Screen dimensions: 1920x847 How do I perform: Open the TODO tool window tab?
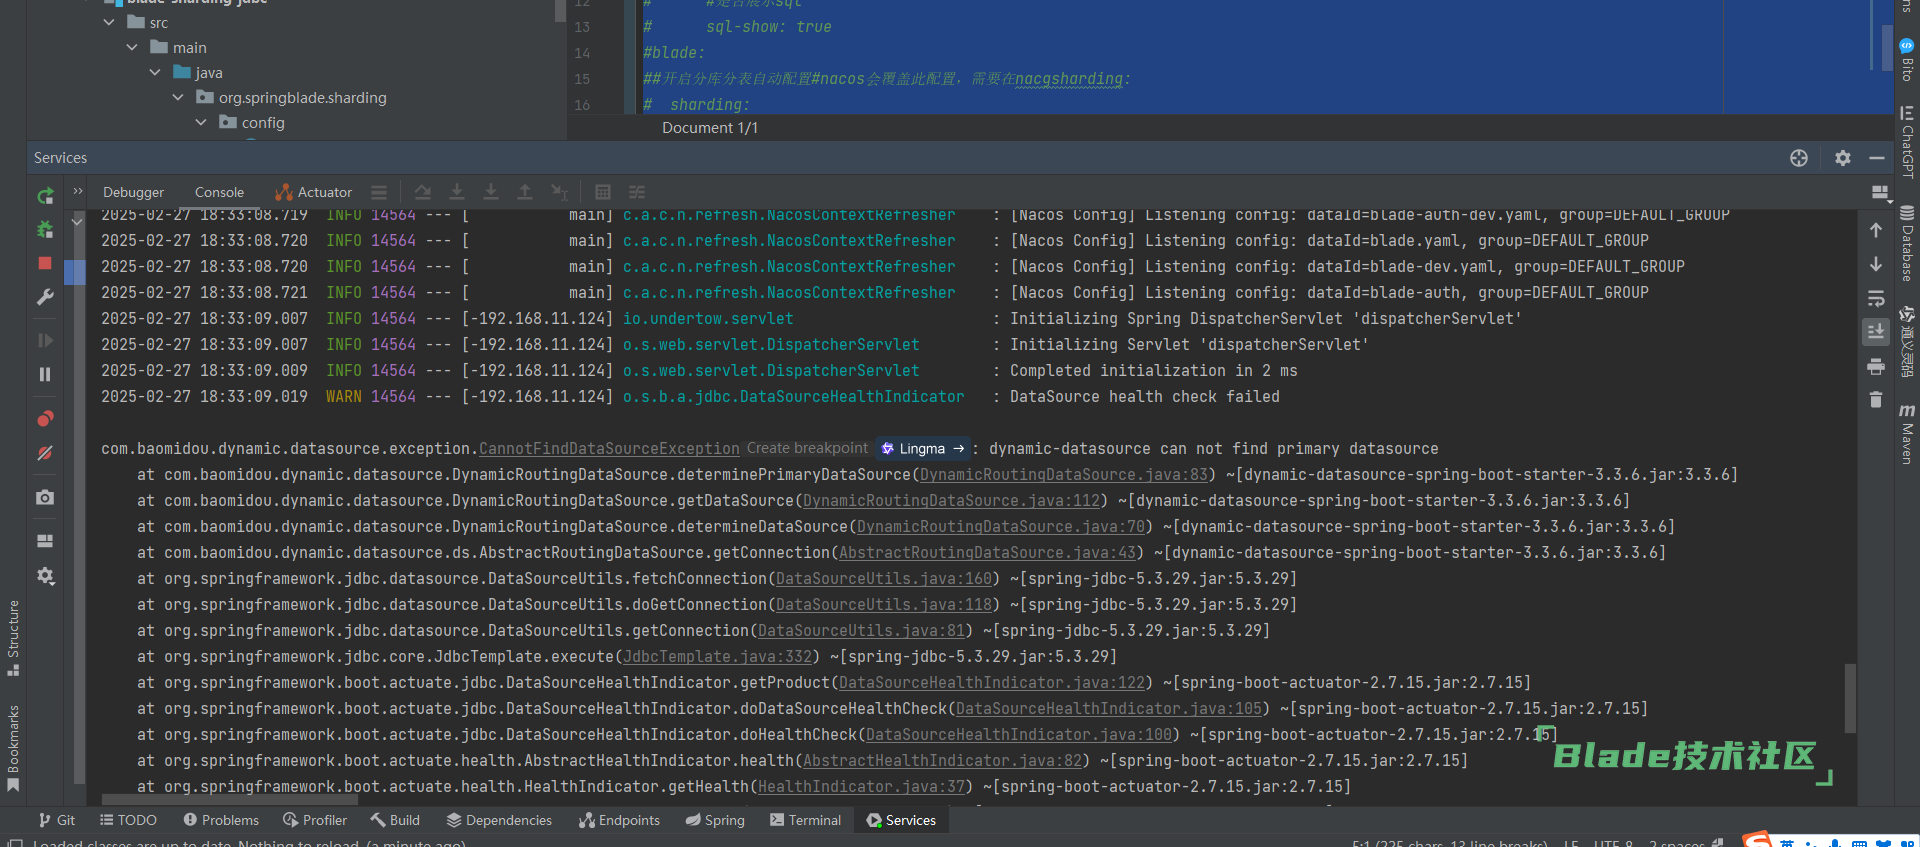click(128, 820)
